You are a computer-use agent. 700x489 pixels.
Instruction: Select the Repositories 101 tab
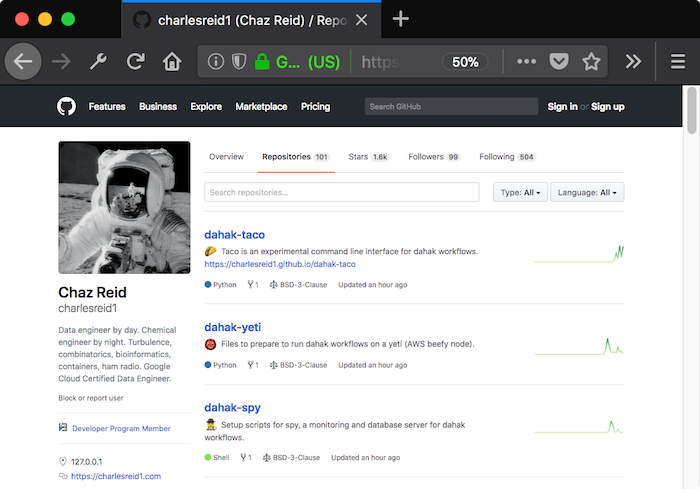296,157
